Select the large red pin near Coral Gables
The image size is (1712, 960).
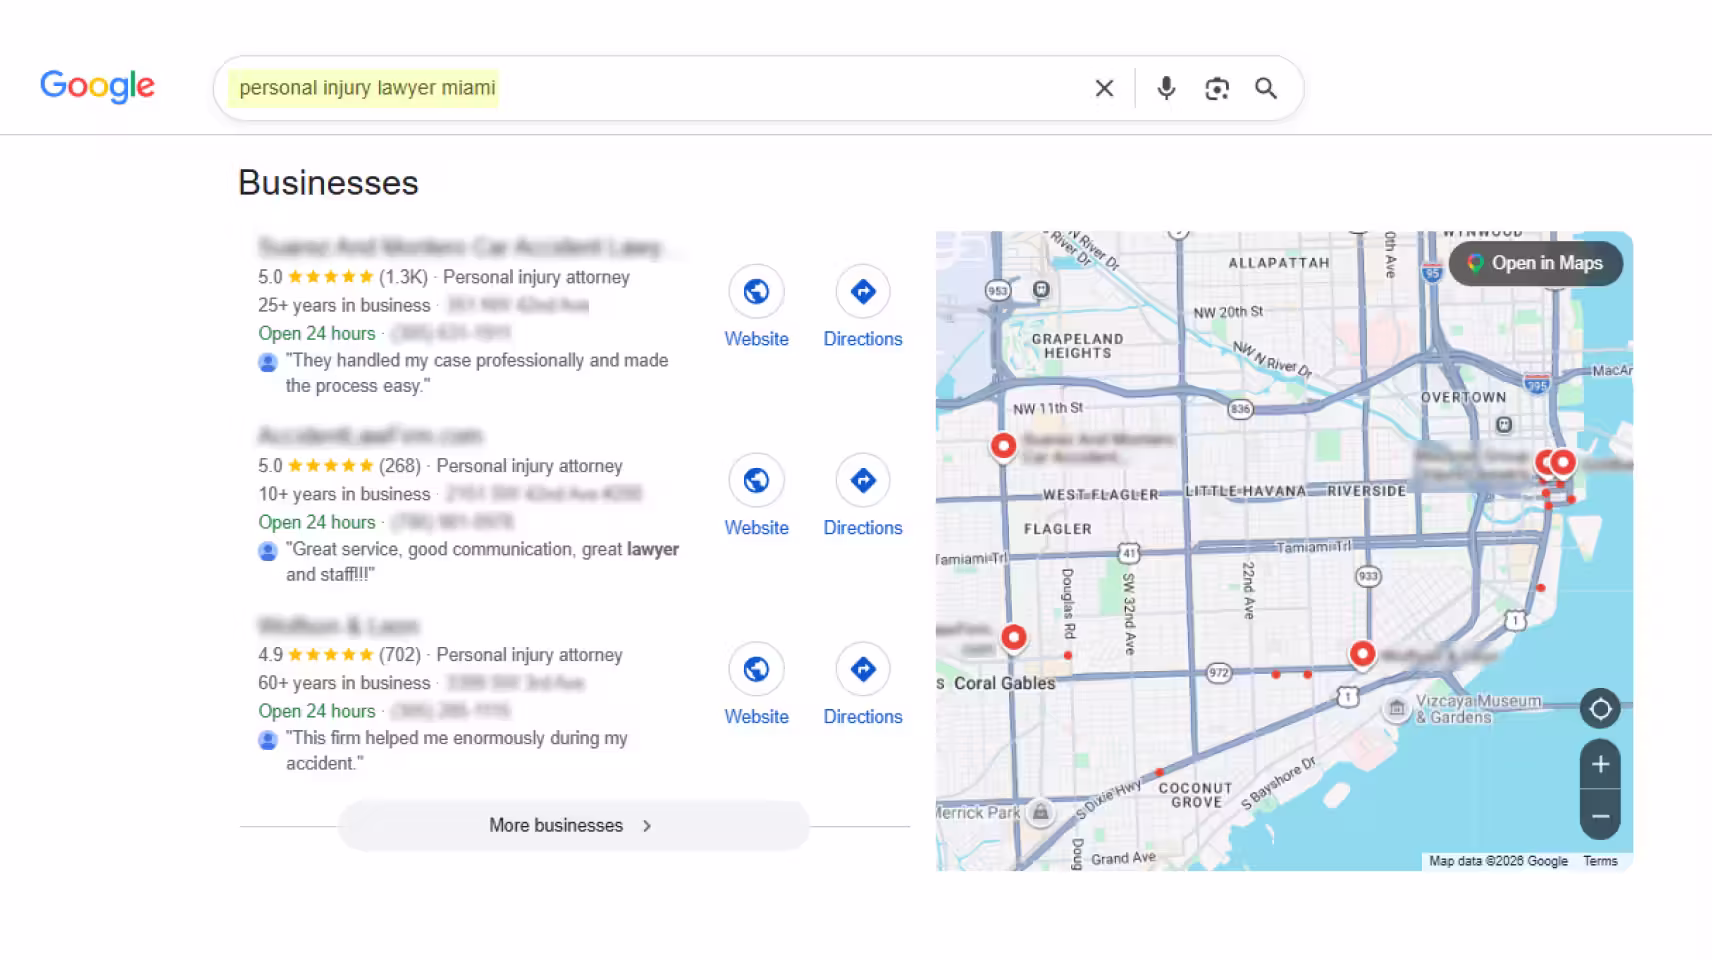[1014, 637]
